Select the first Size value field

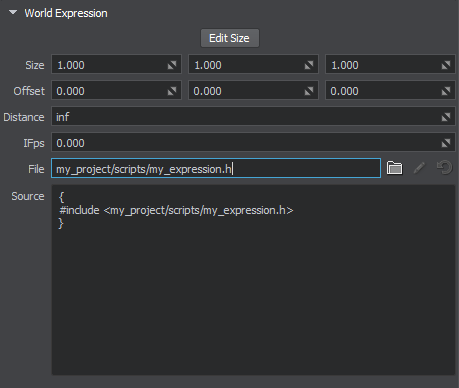(116, 64)
